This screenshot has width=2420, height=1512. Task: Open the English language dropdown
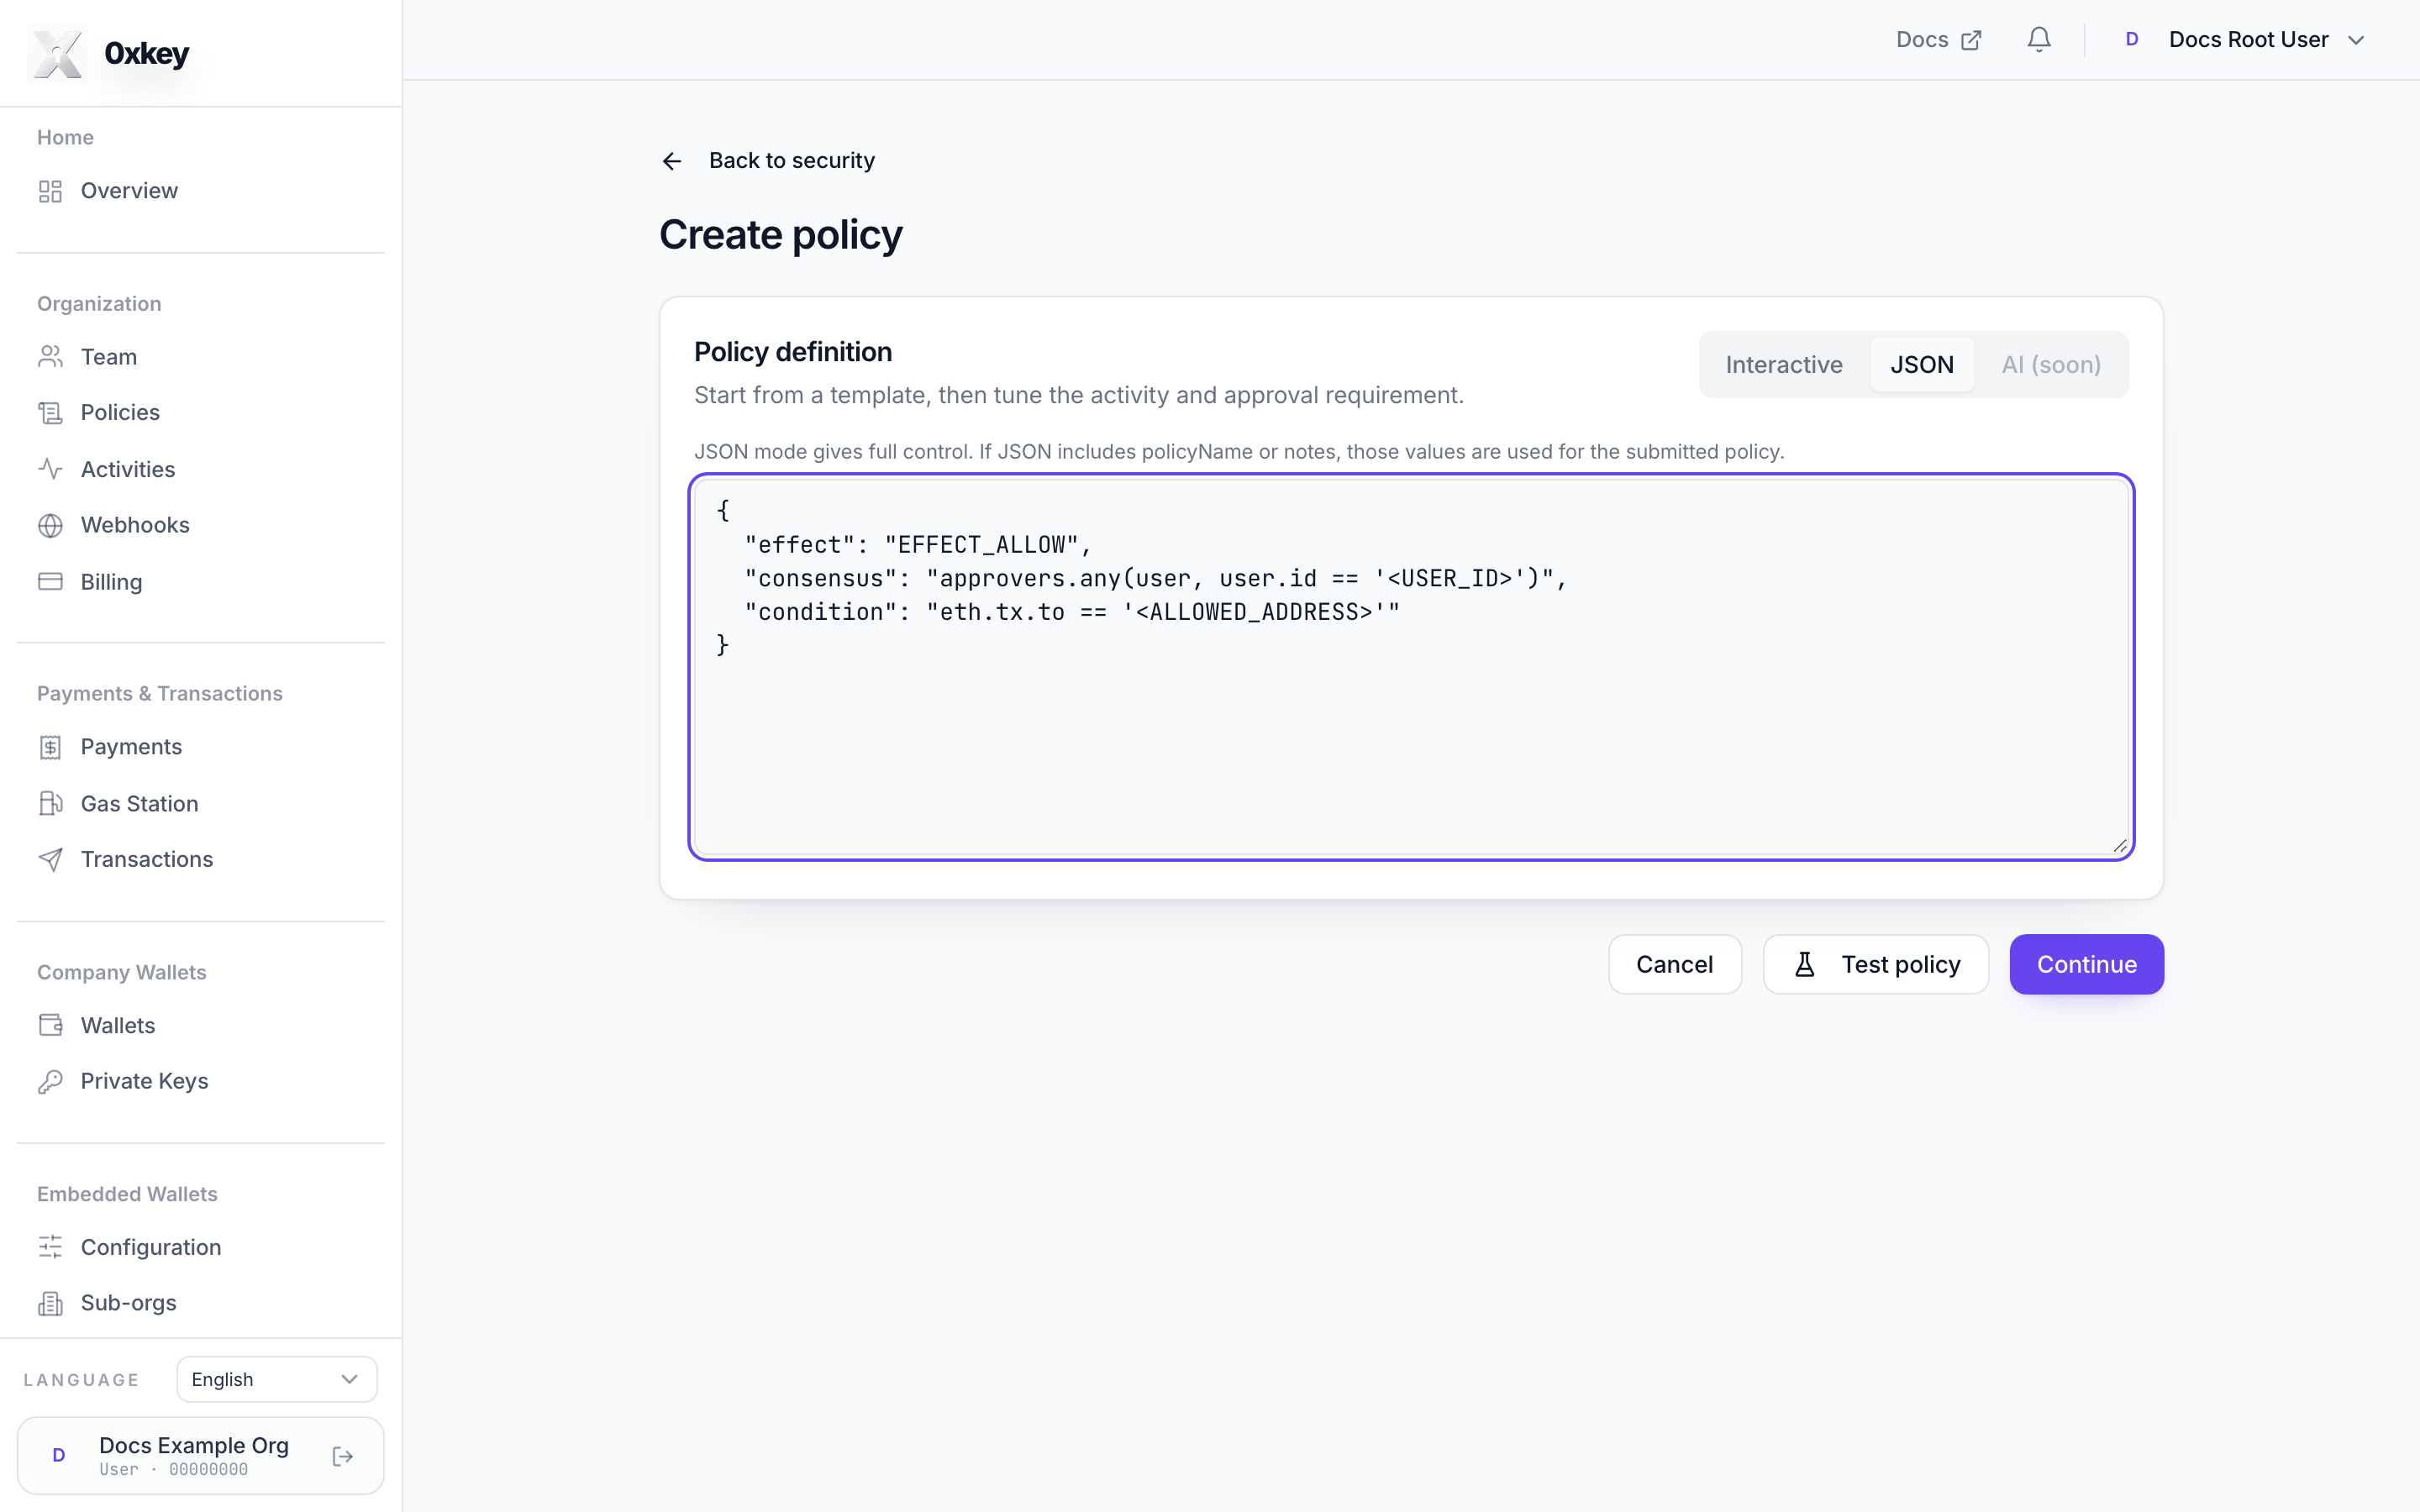[x=277, y=1379]
